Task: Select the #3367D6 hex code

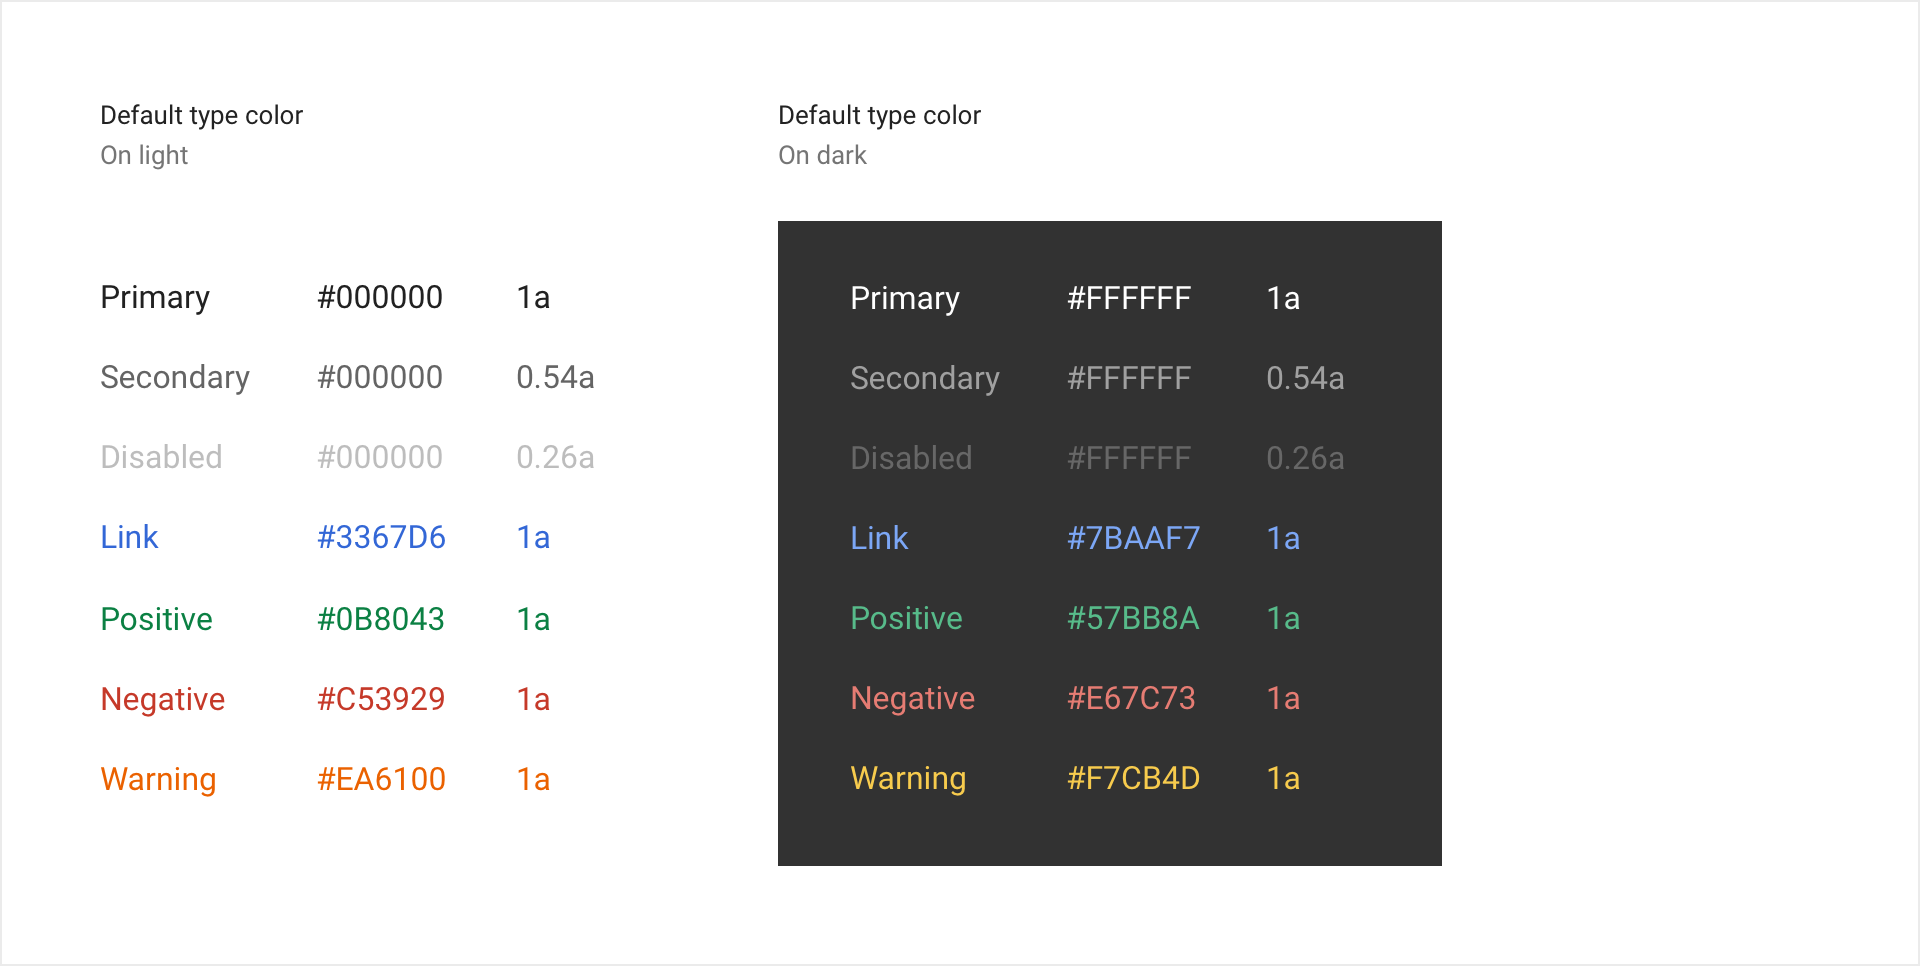Action: 381,538
